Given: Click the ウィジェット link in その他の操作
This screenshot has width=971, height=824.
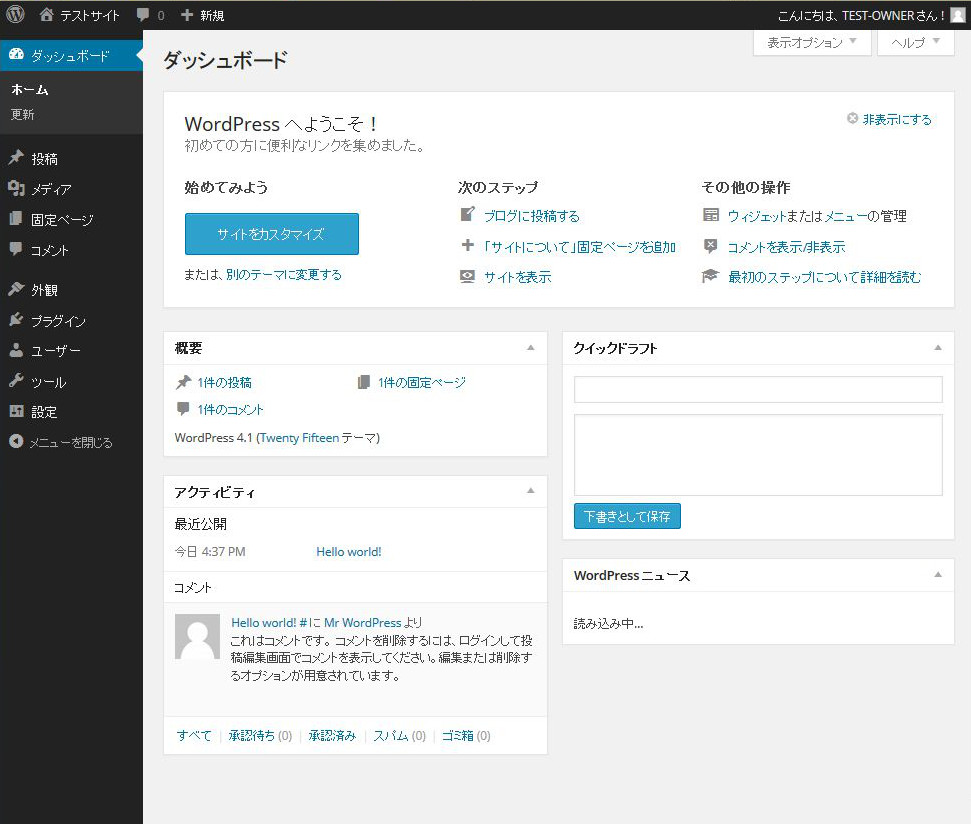Looking at the screenshot, I should click(x=757, y=216).
